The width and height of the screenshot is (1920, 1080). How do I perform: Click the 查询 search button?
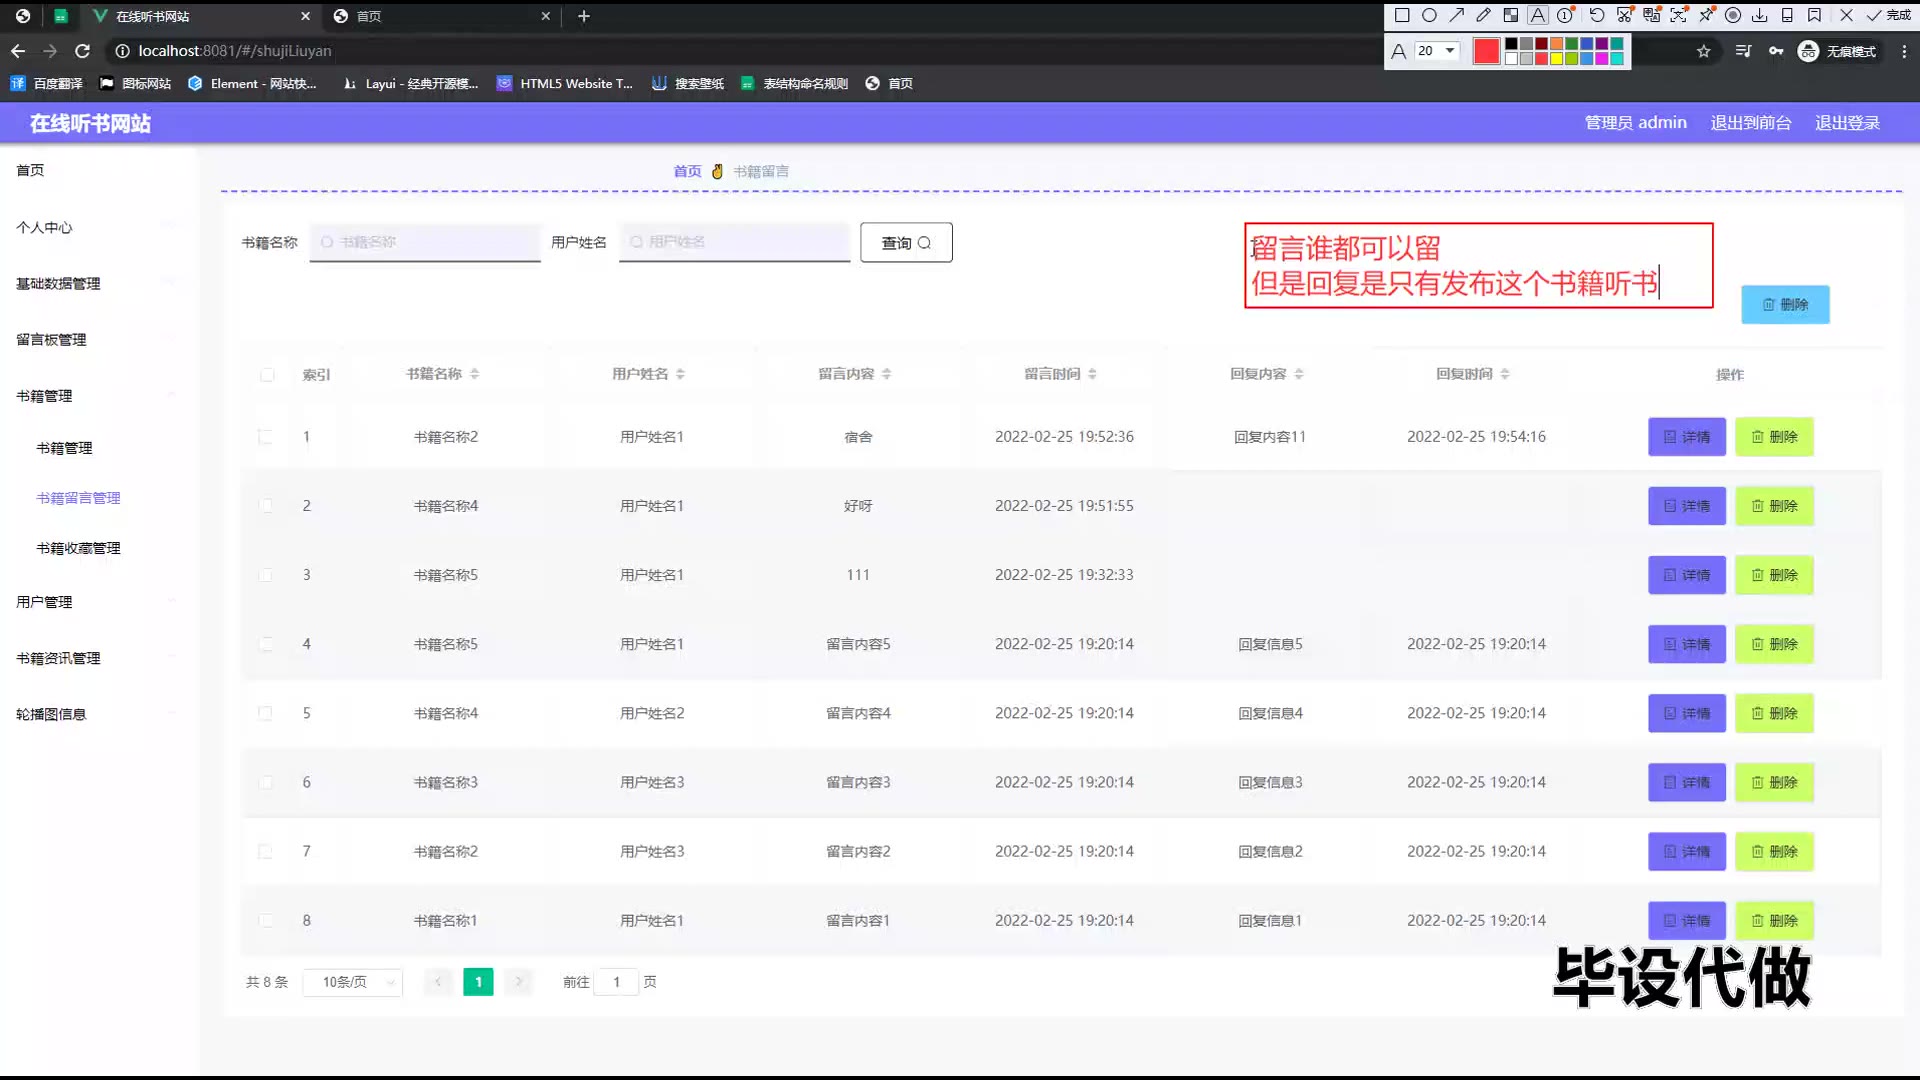coord(906,243)
